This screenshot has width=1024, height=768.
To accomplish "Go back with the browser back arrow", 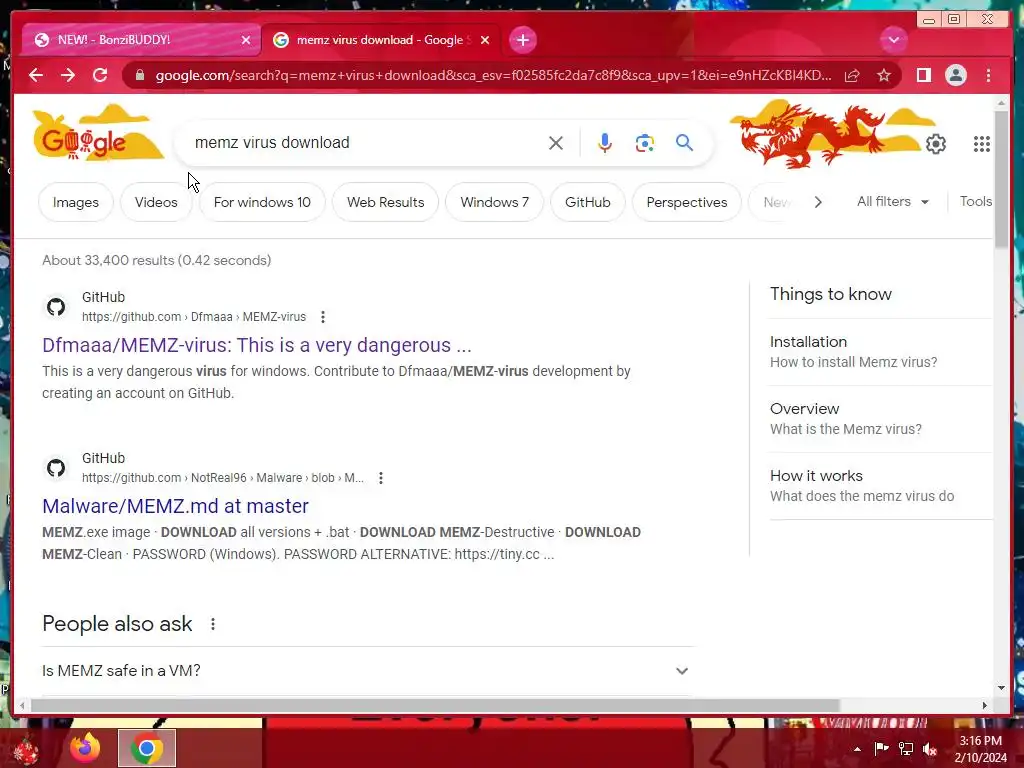I will pos(36,75).
